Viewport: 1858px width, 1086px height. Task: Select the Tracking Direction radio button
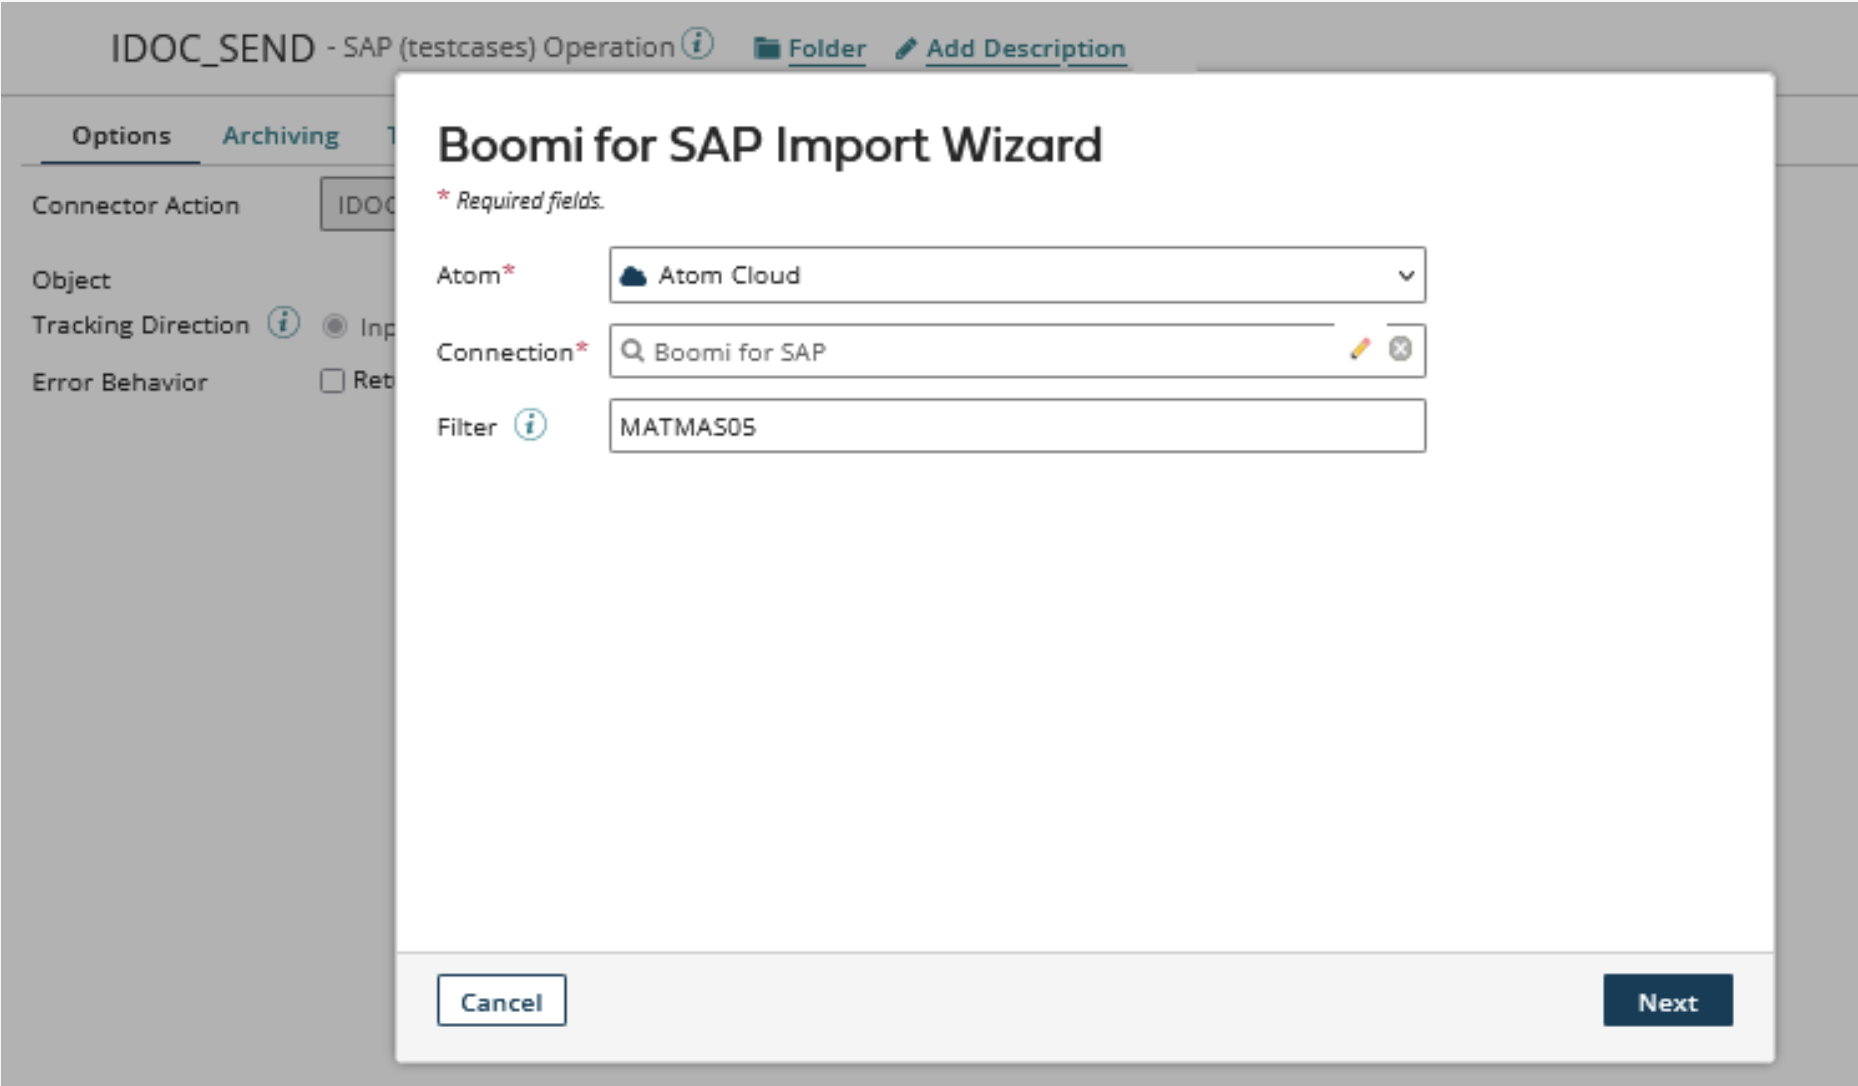pos(335,326)
